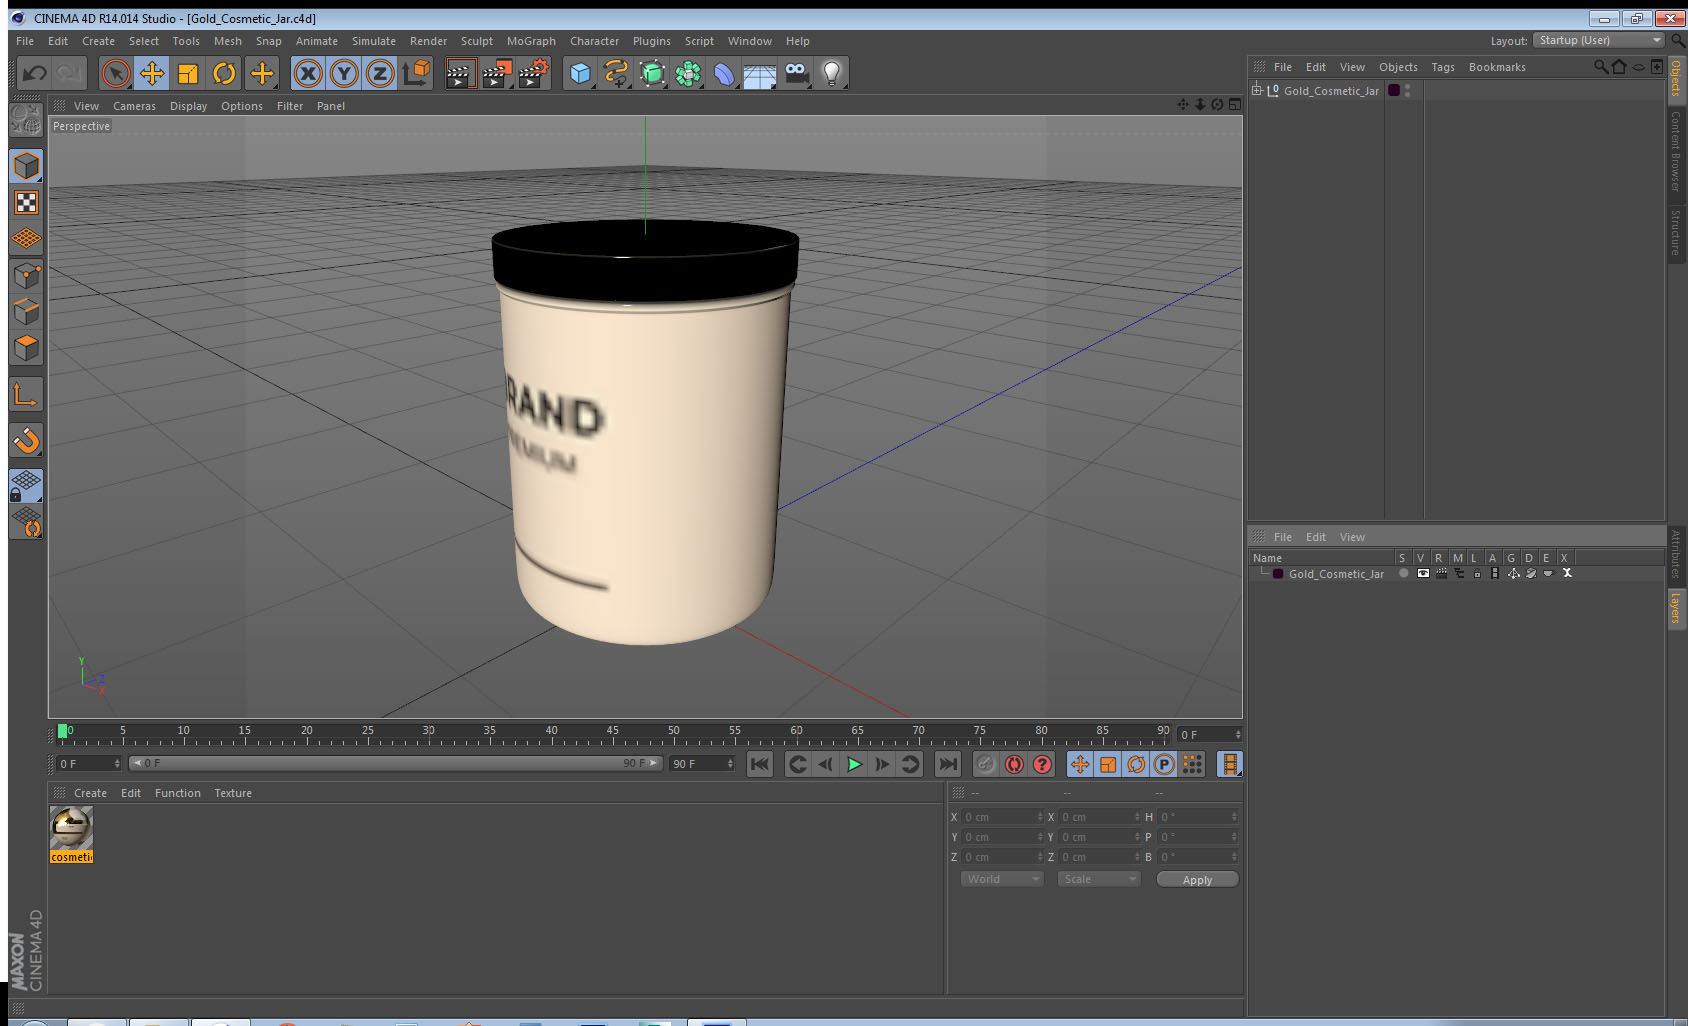Viewport: 1688px width, 1026px height.
Task: Open viewport Cameras menu
Action: click(134, 106)
